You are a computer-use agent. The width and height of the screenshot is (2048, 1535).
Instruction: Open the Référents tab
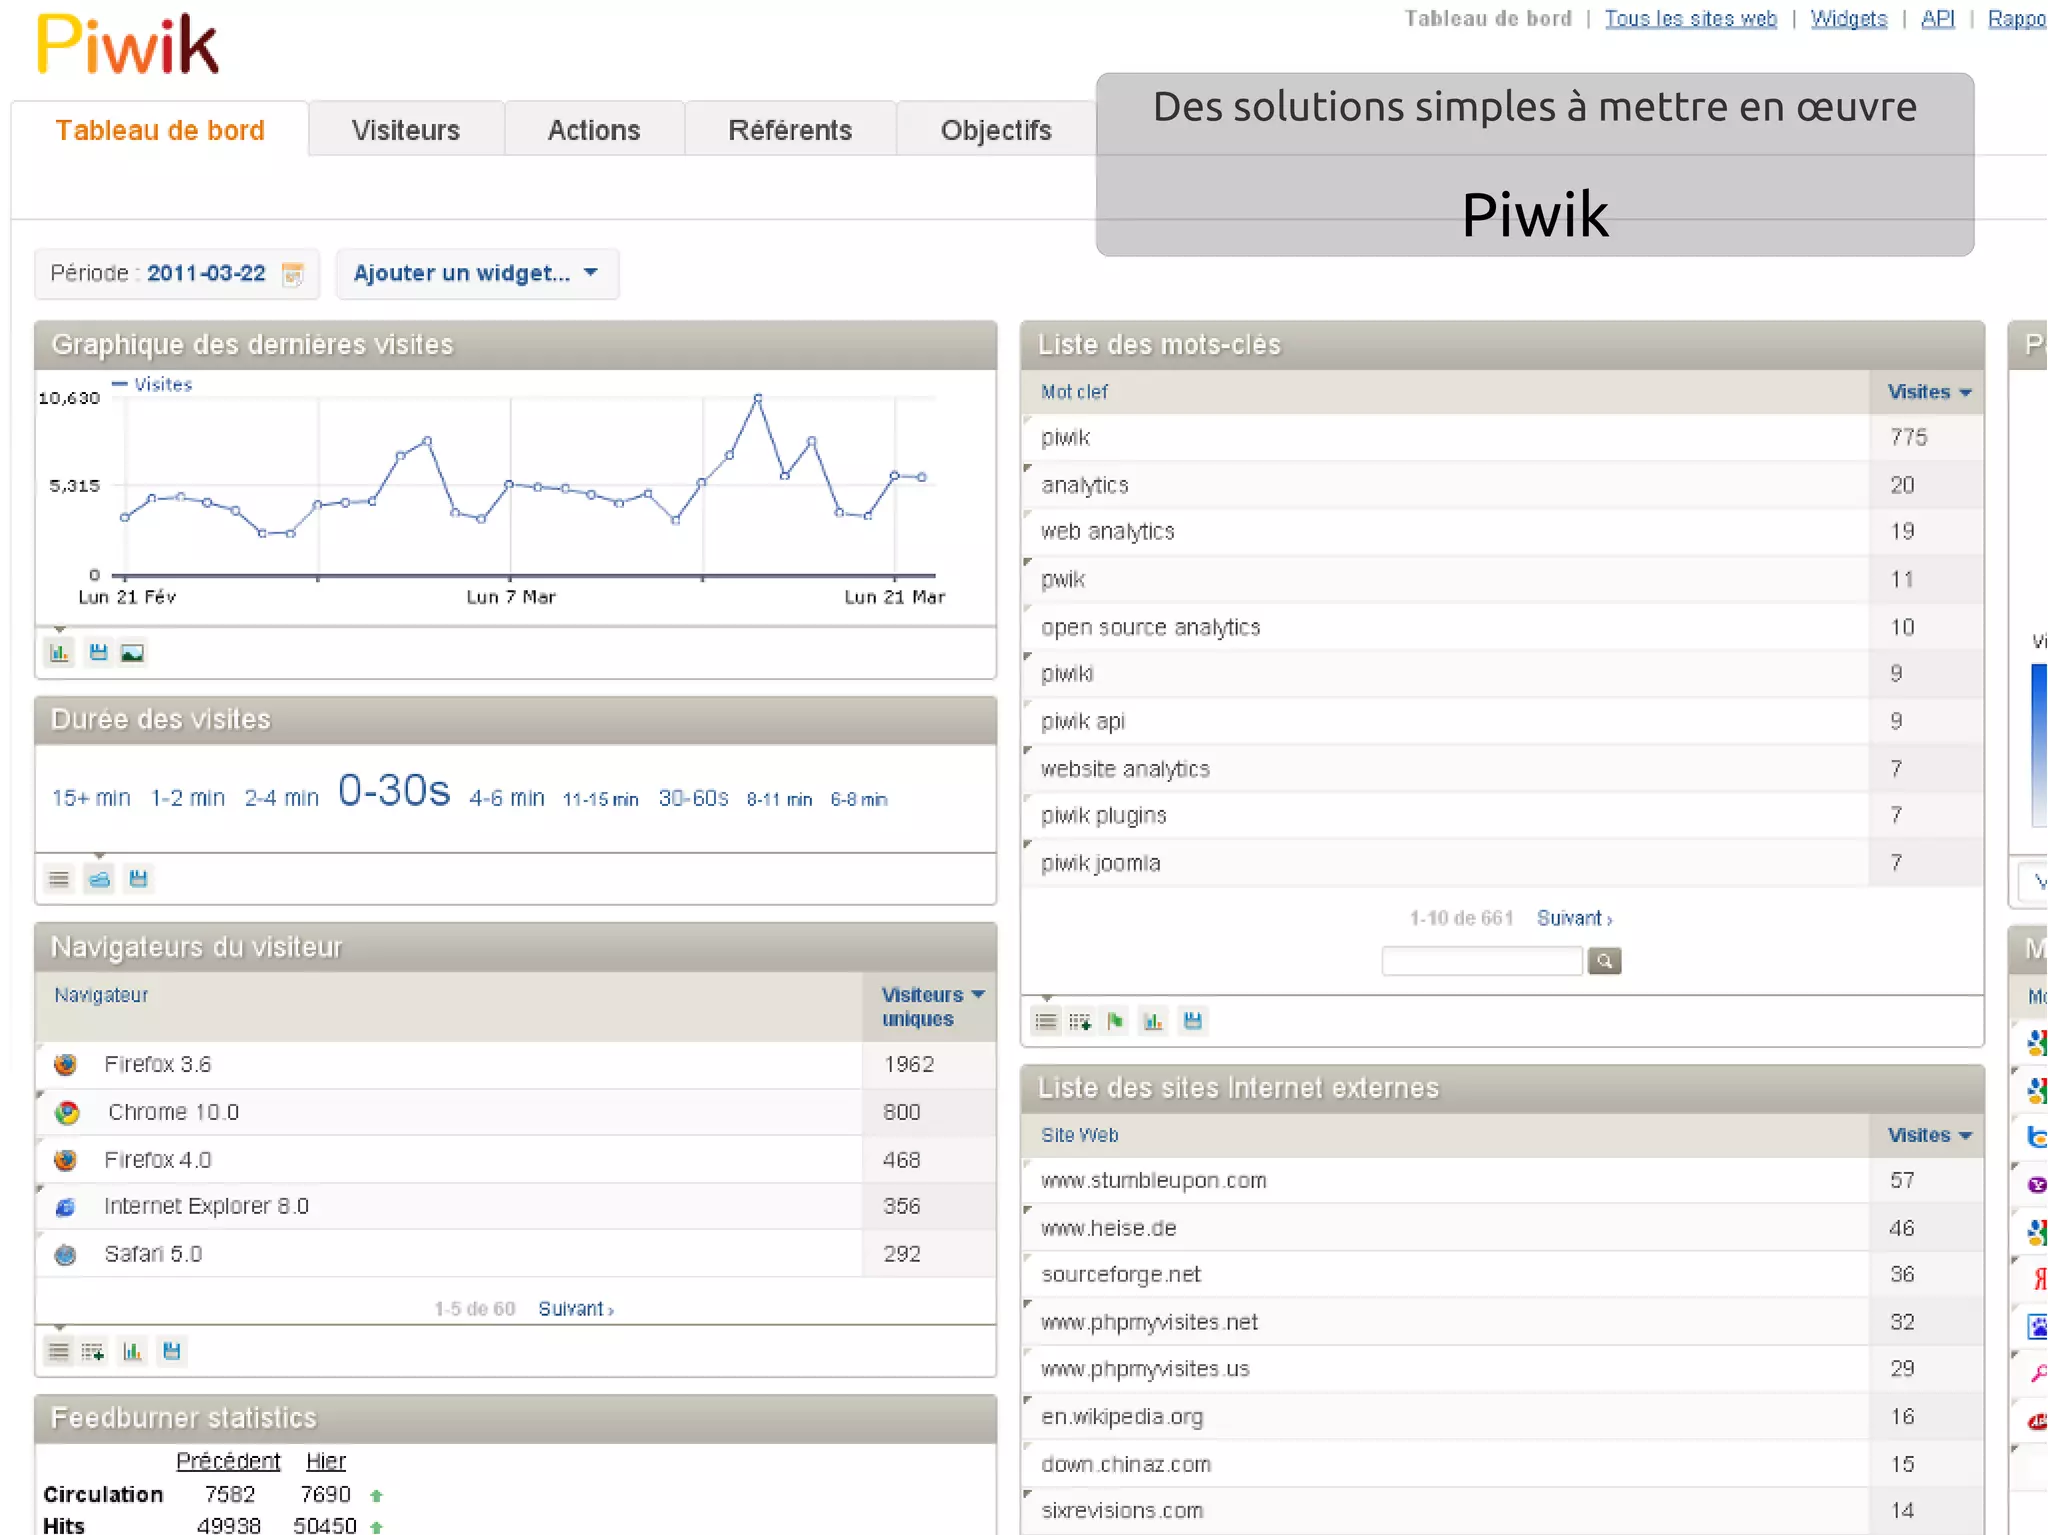(x=790, y=130)
